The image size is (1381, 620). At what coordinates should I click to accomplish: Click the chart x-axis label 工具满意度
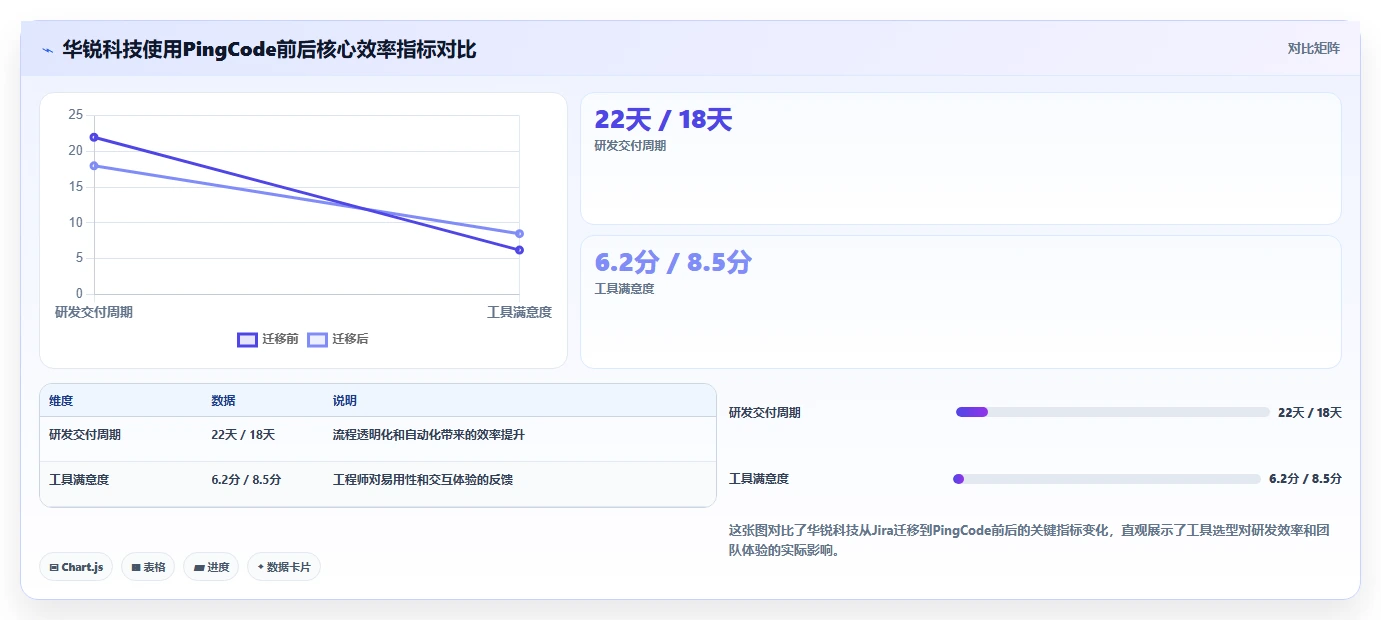click(x=519, y=312)
